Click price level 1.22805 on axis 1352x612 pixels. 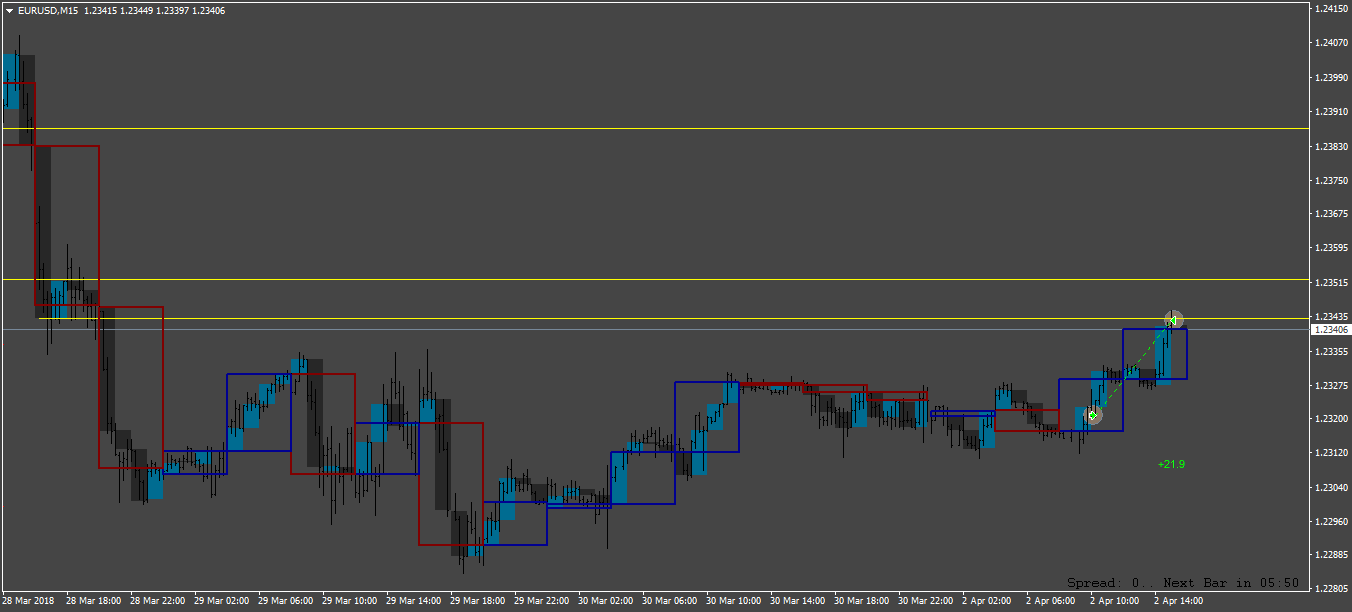pos(1331,588)
